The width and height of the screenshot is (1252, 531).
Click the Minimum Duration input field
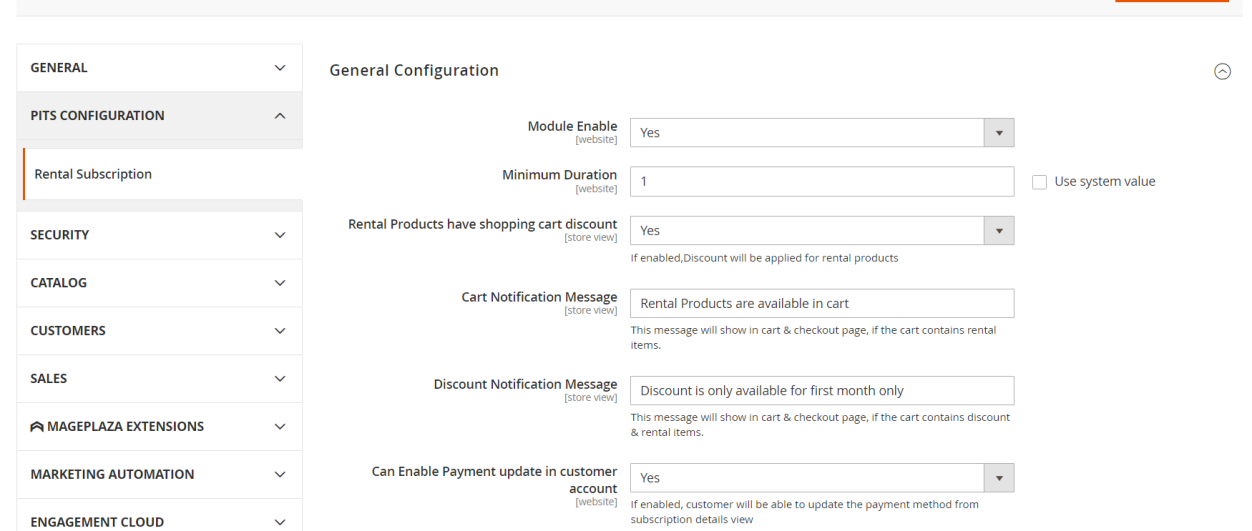[x=821, y=182]
